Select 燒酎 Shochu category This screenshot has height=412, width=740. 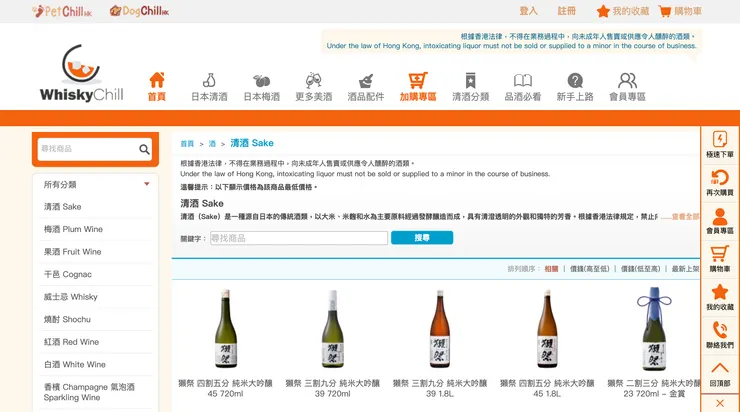click(x=67, y=320)
